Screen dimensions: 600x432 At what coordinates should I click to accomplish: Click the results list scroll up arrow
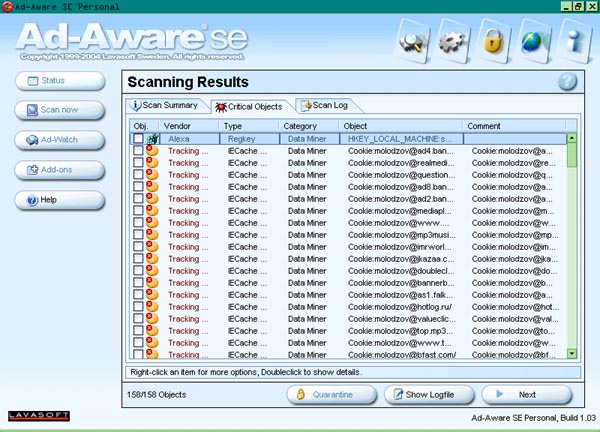point(572,138)
